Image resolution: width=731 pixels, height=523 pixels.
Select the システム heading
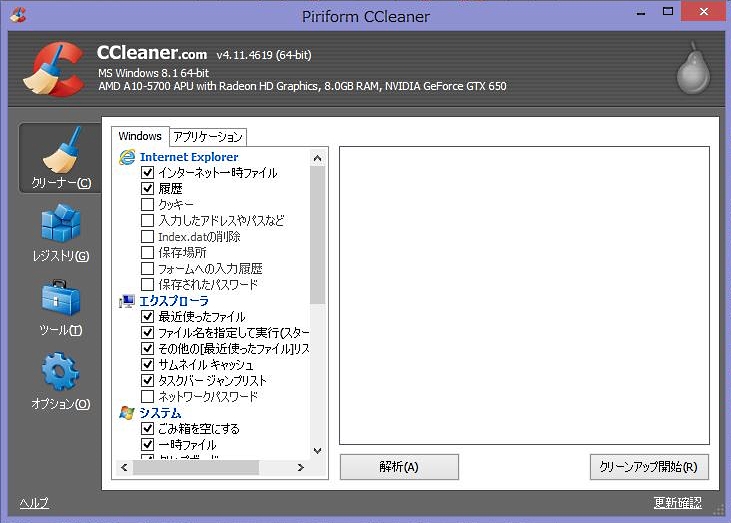160,413
